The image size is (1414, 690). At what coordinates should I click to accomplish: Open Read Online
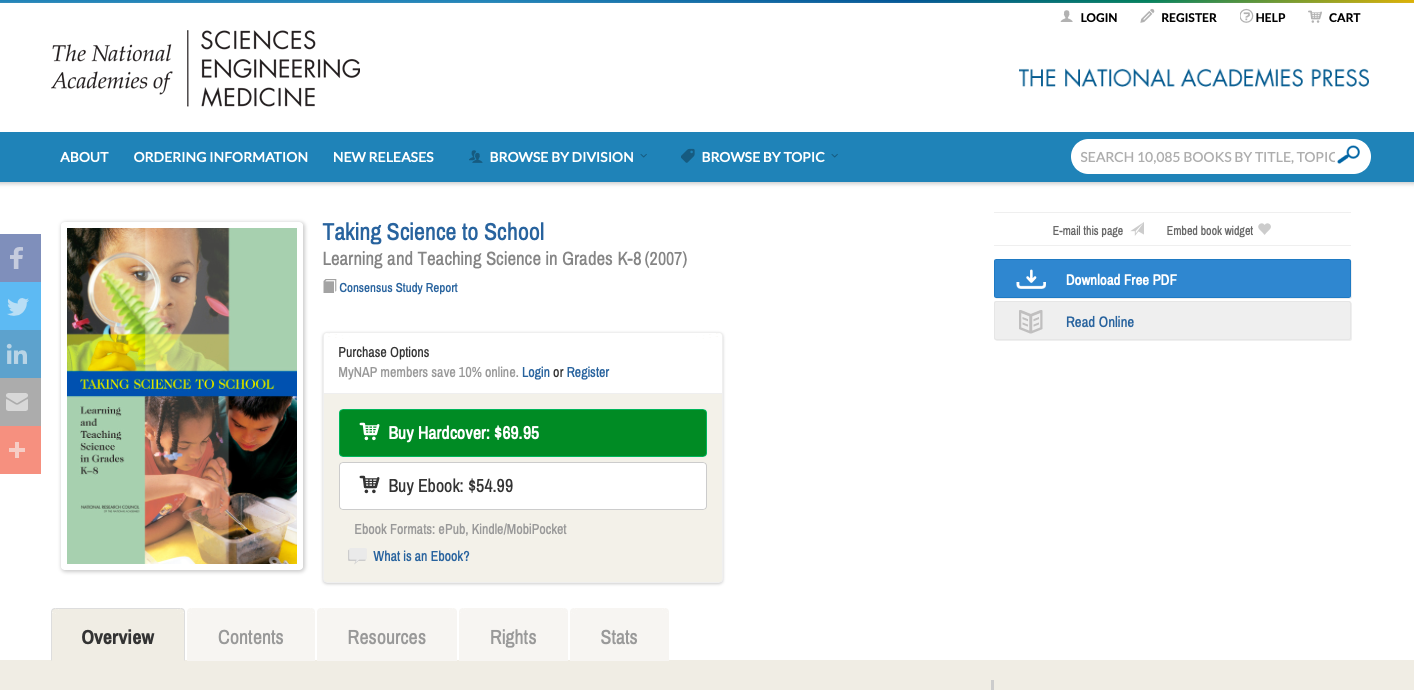coord(1172,322)
